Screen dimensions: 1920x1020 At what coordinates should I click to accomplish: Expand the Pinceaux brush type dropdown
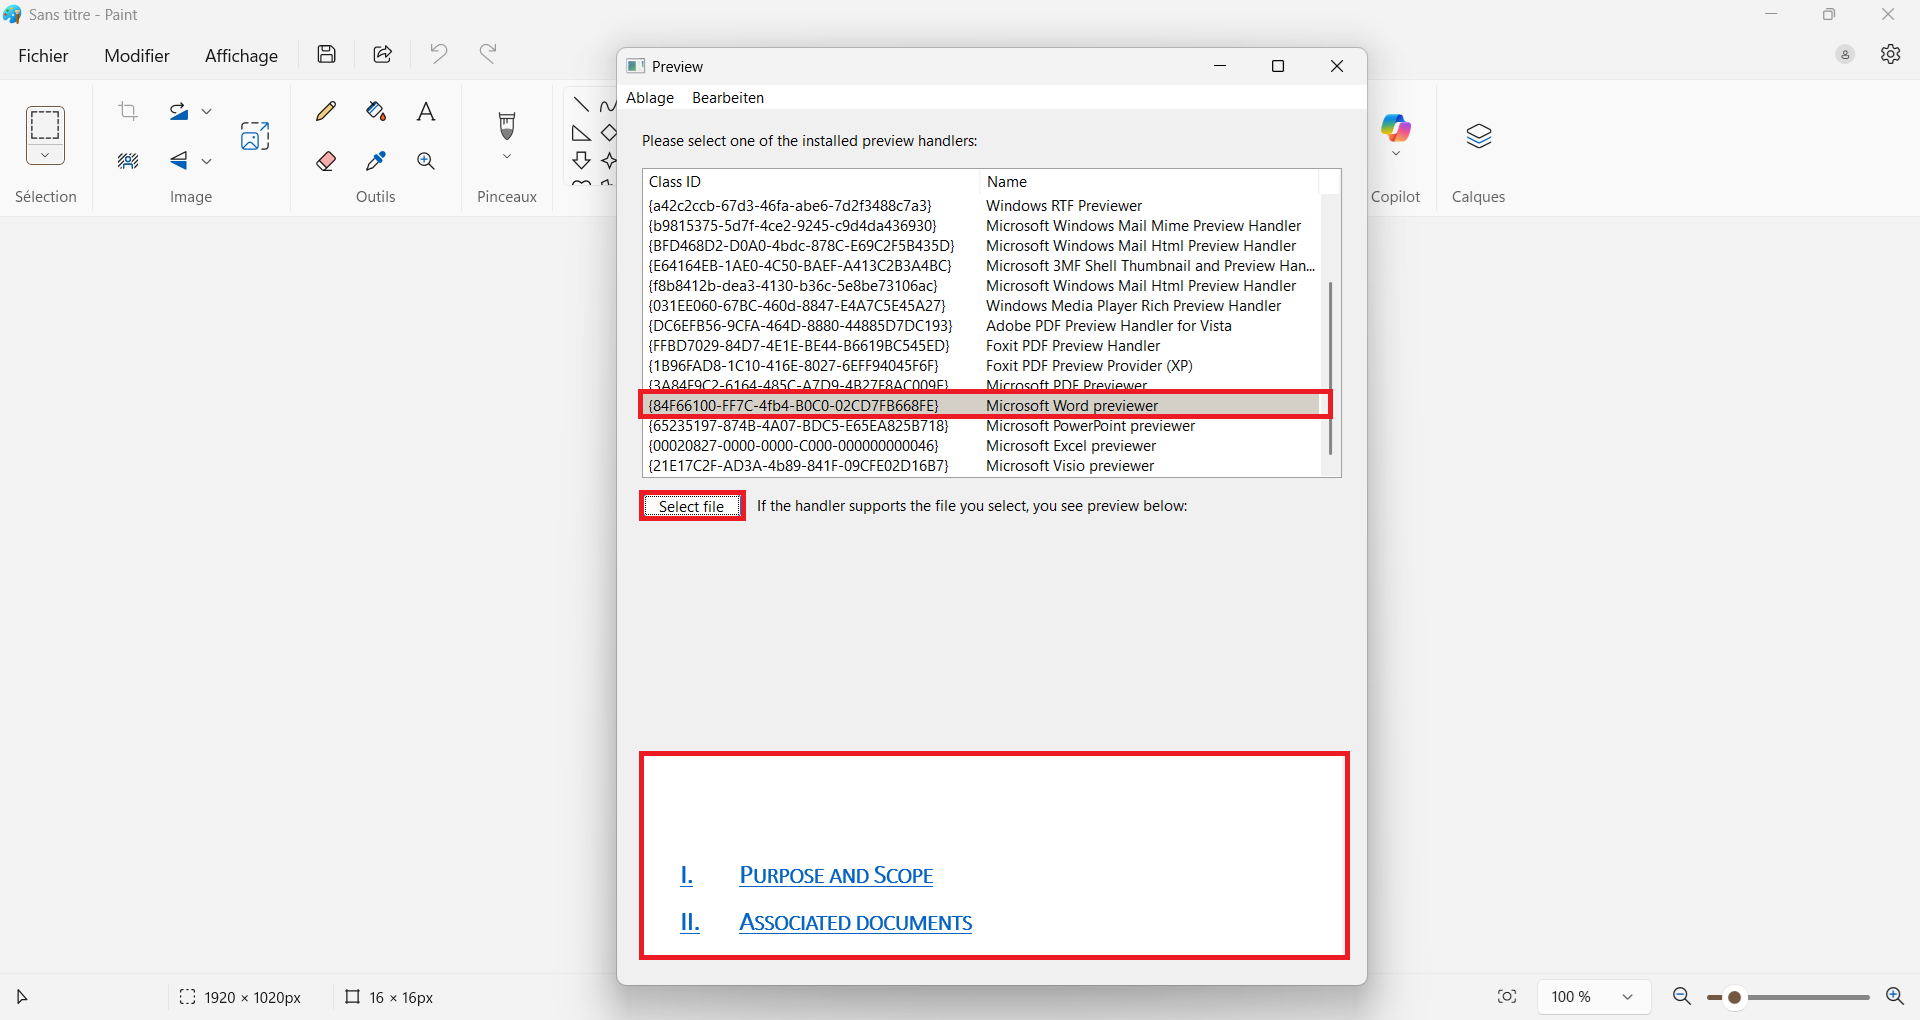coord(507,156)
